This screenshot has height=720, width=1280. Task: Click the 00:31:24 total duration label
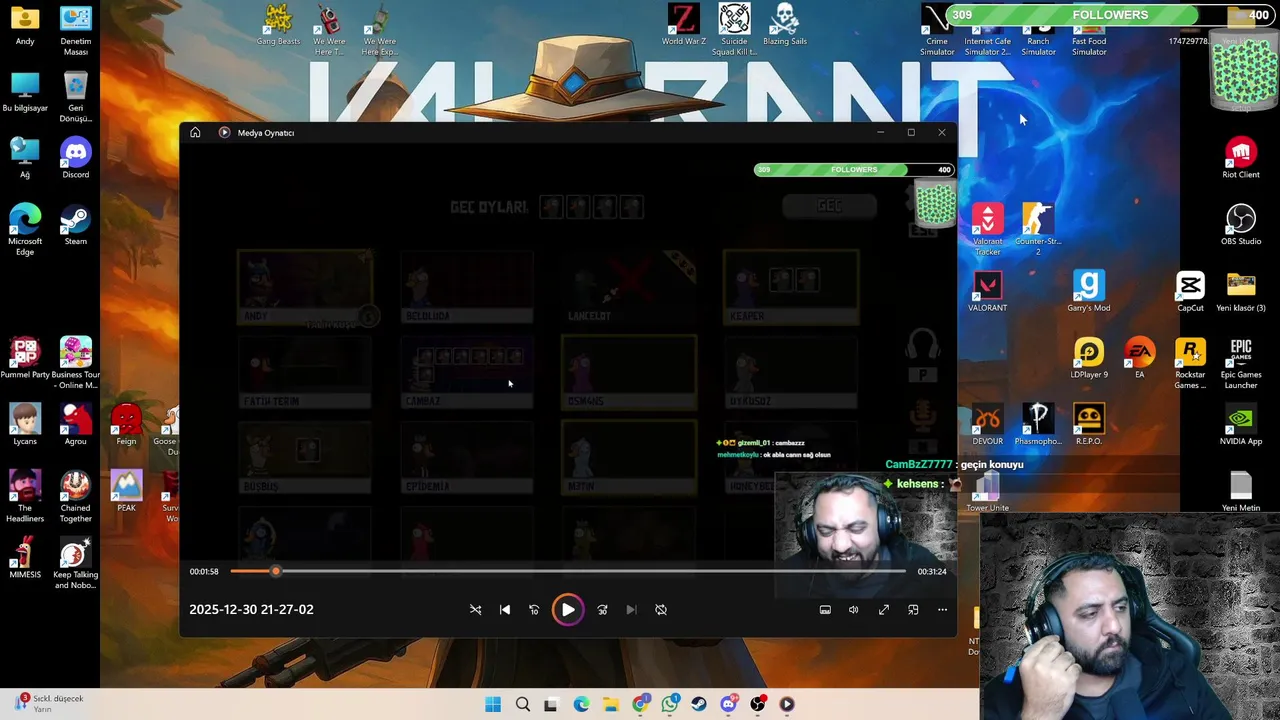pyautogui.click(x=932, y=572)
